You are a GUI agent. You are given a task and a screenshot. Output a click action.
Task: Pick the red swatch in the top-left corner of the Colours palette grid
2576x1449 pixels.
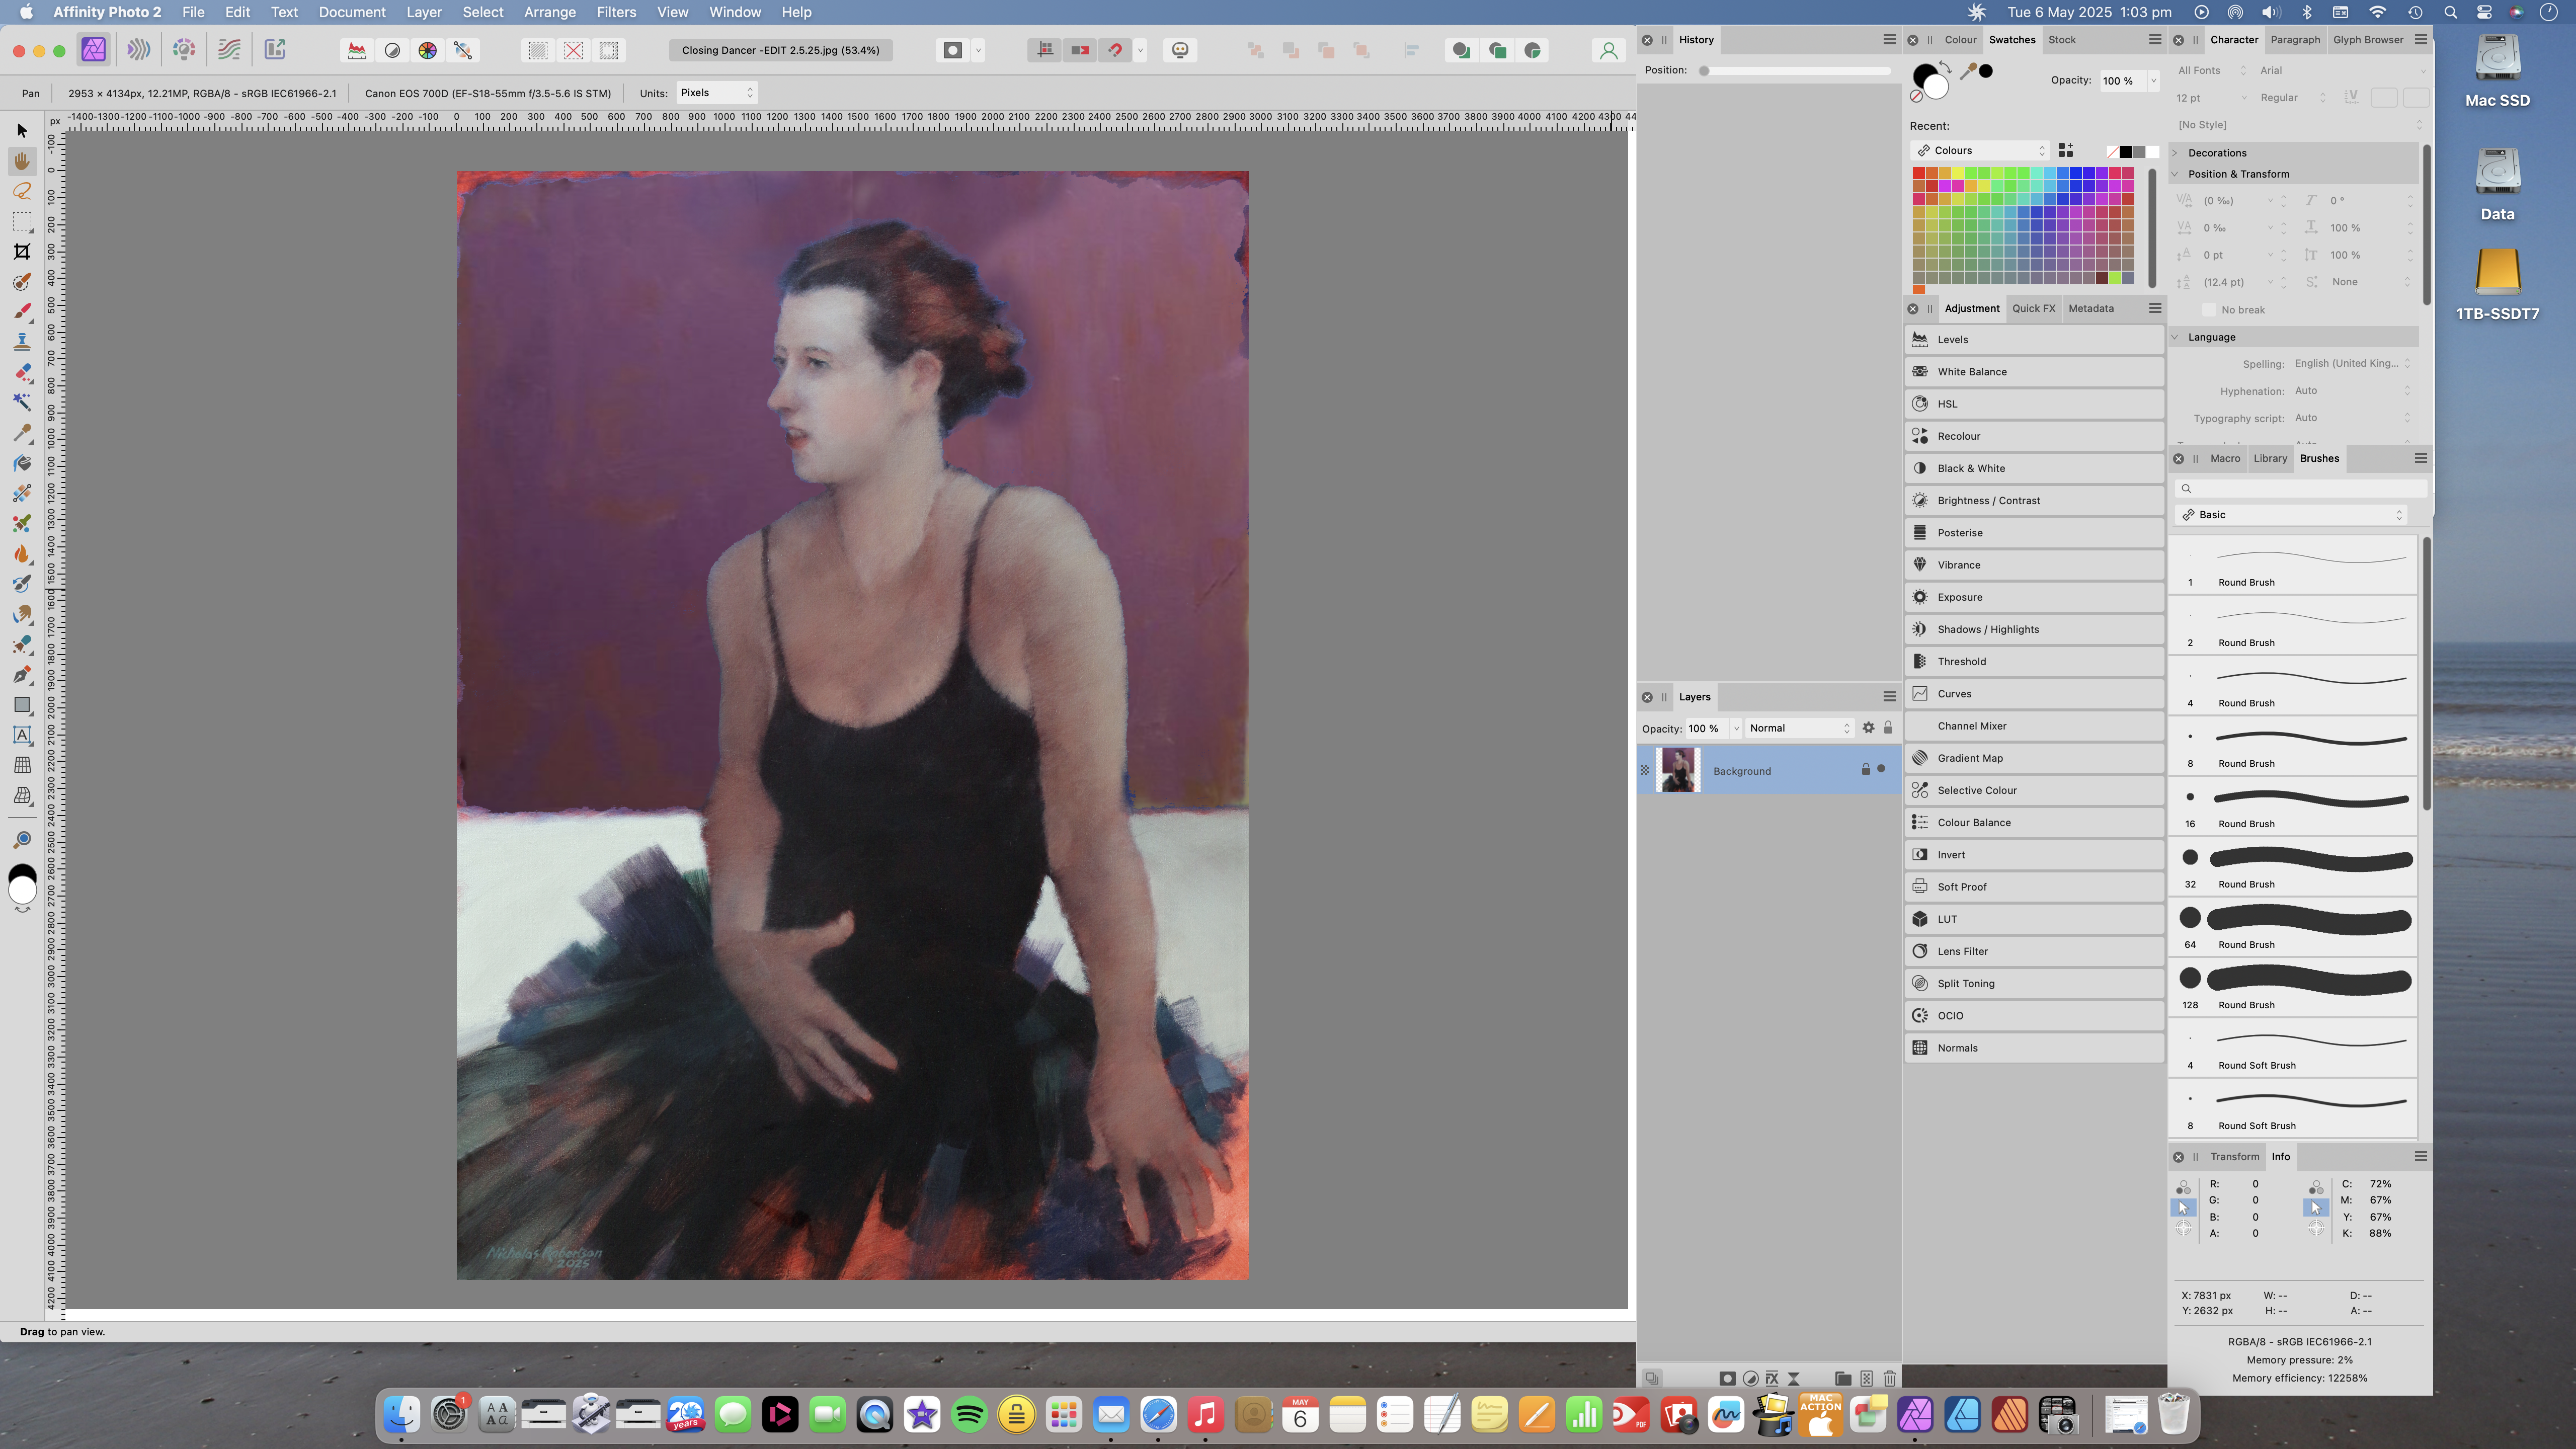click(1918, 173)
